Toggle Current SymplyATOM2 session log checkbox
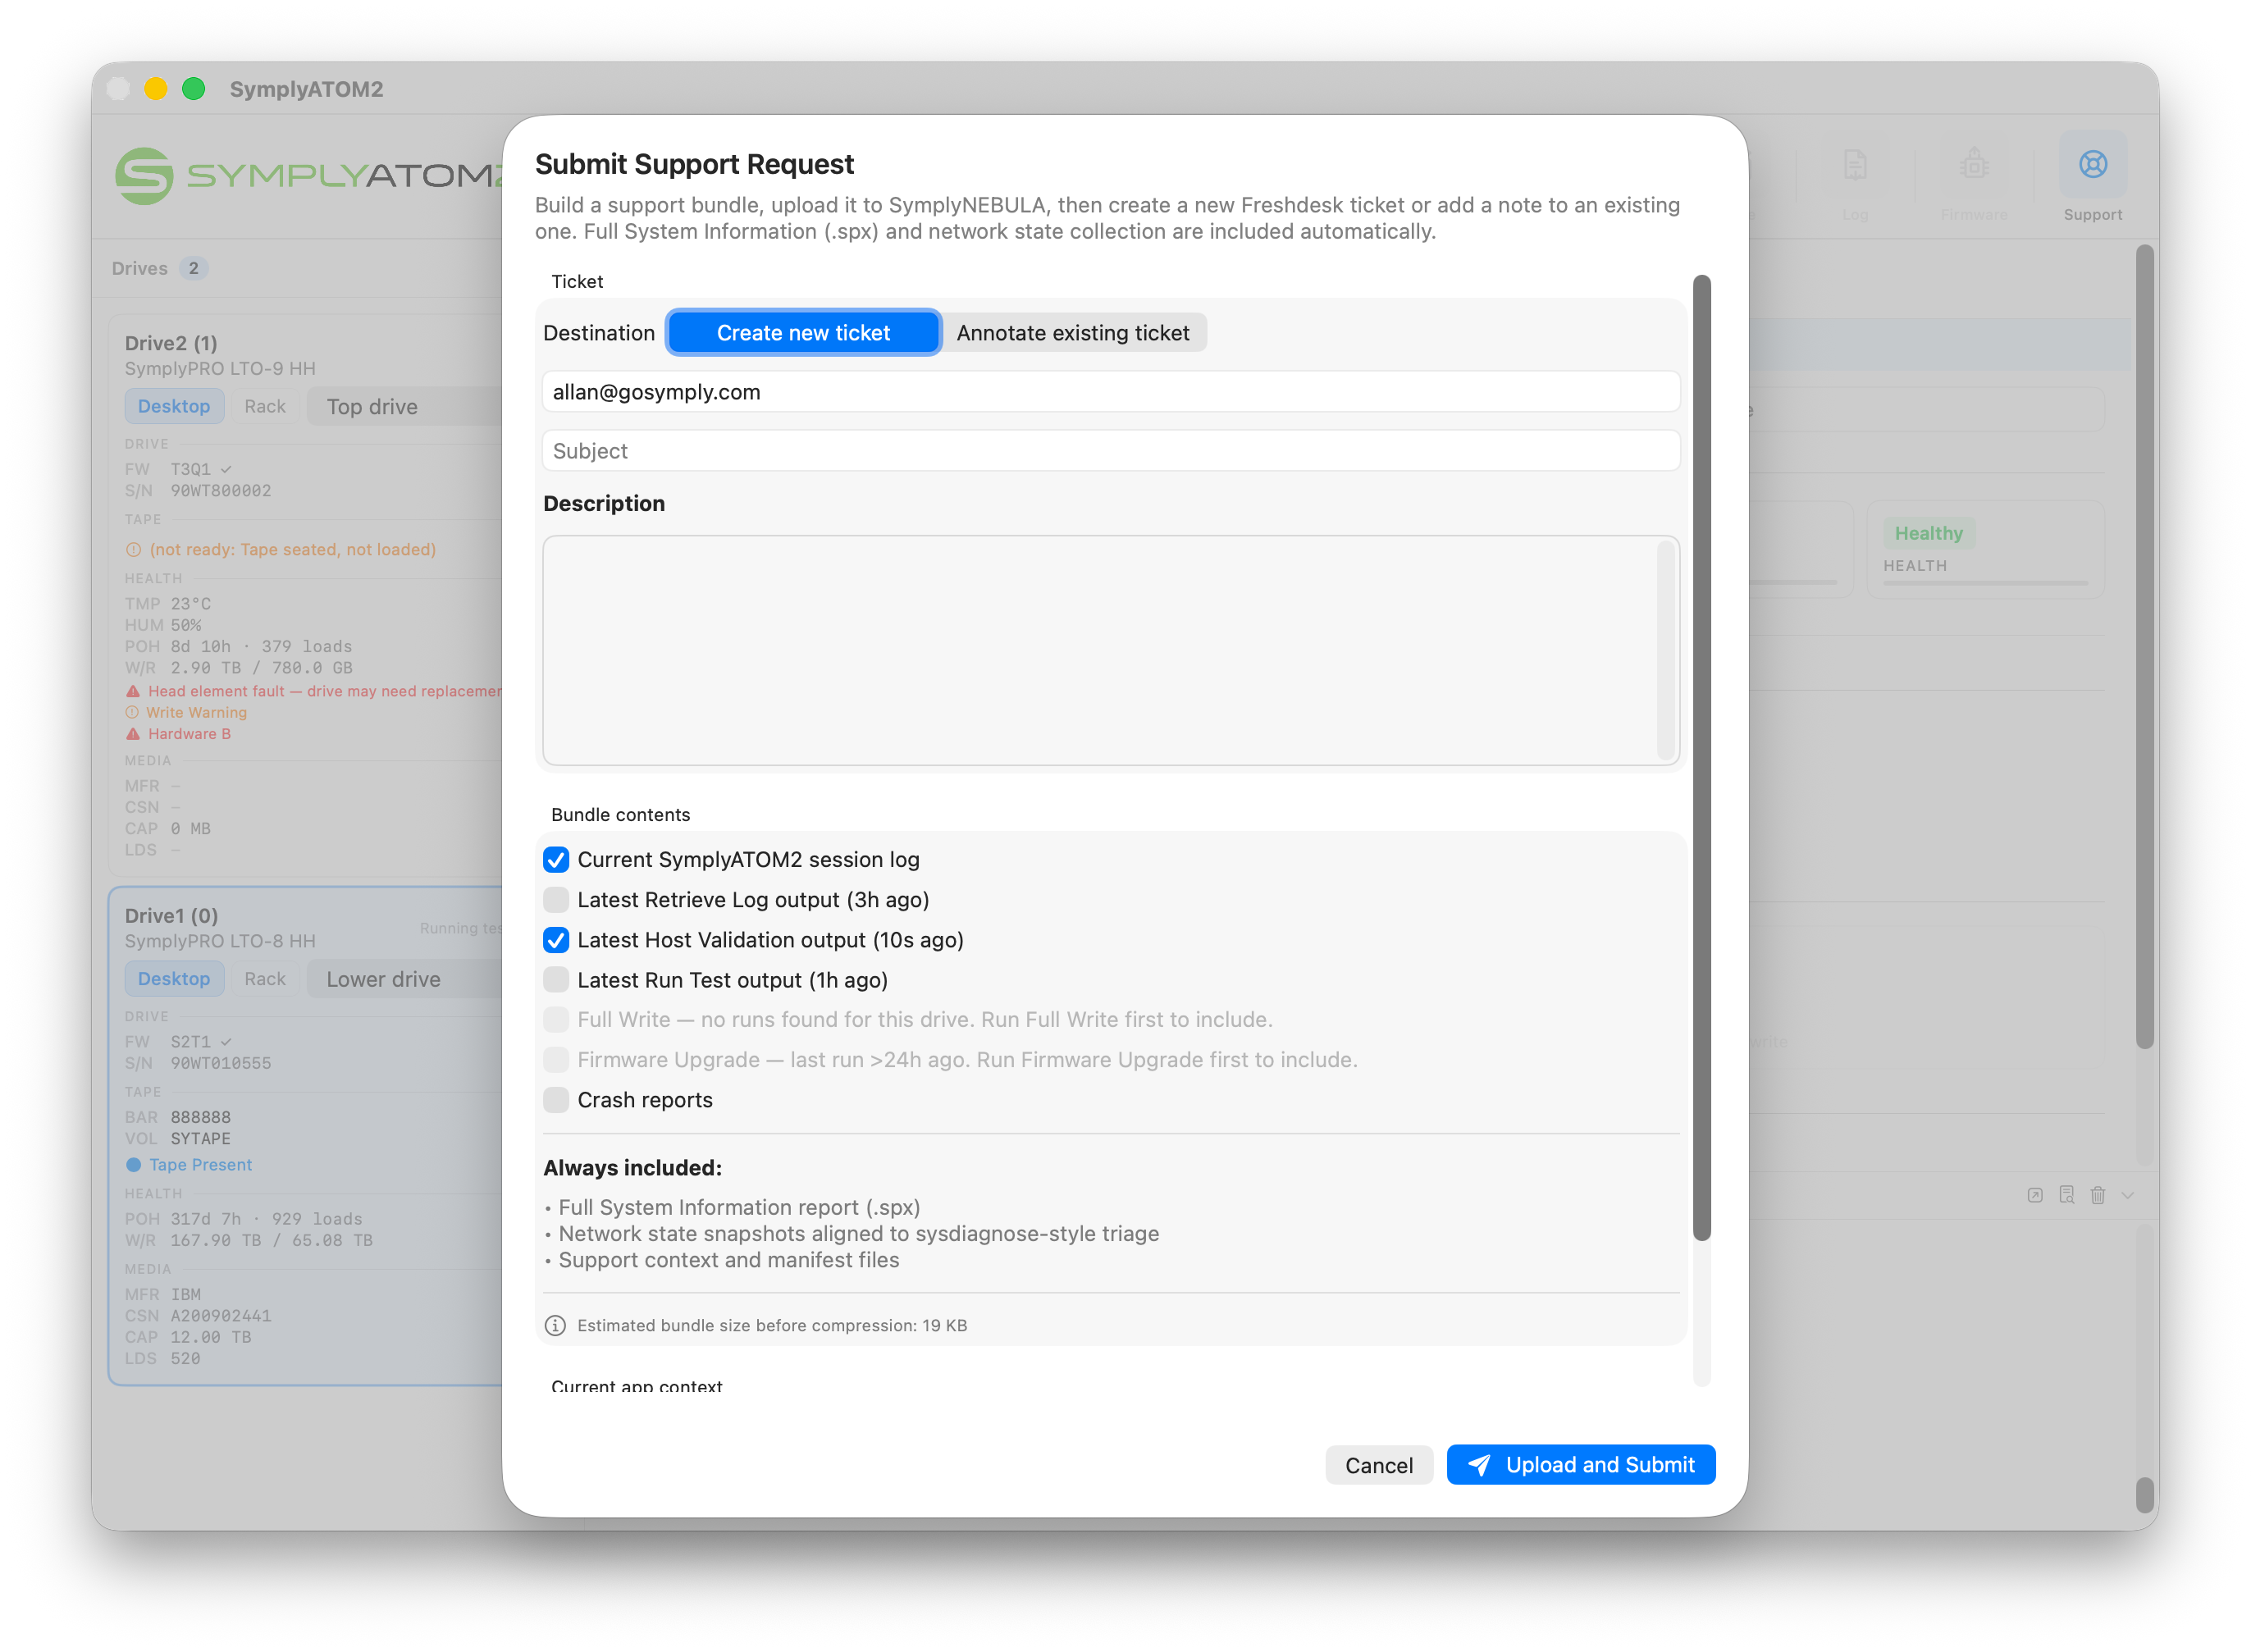The height and width of the screenshot is (1652, 2251). (556, 860)
